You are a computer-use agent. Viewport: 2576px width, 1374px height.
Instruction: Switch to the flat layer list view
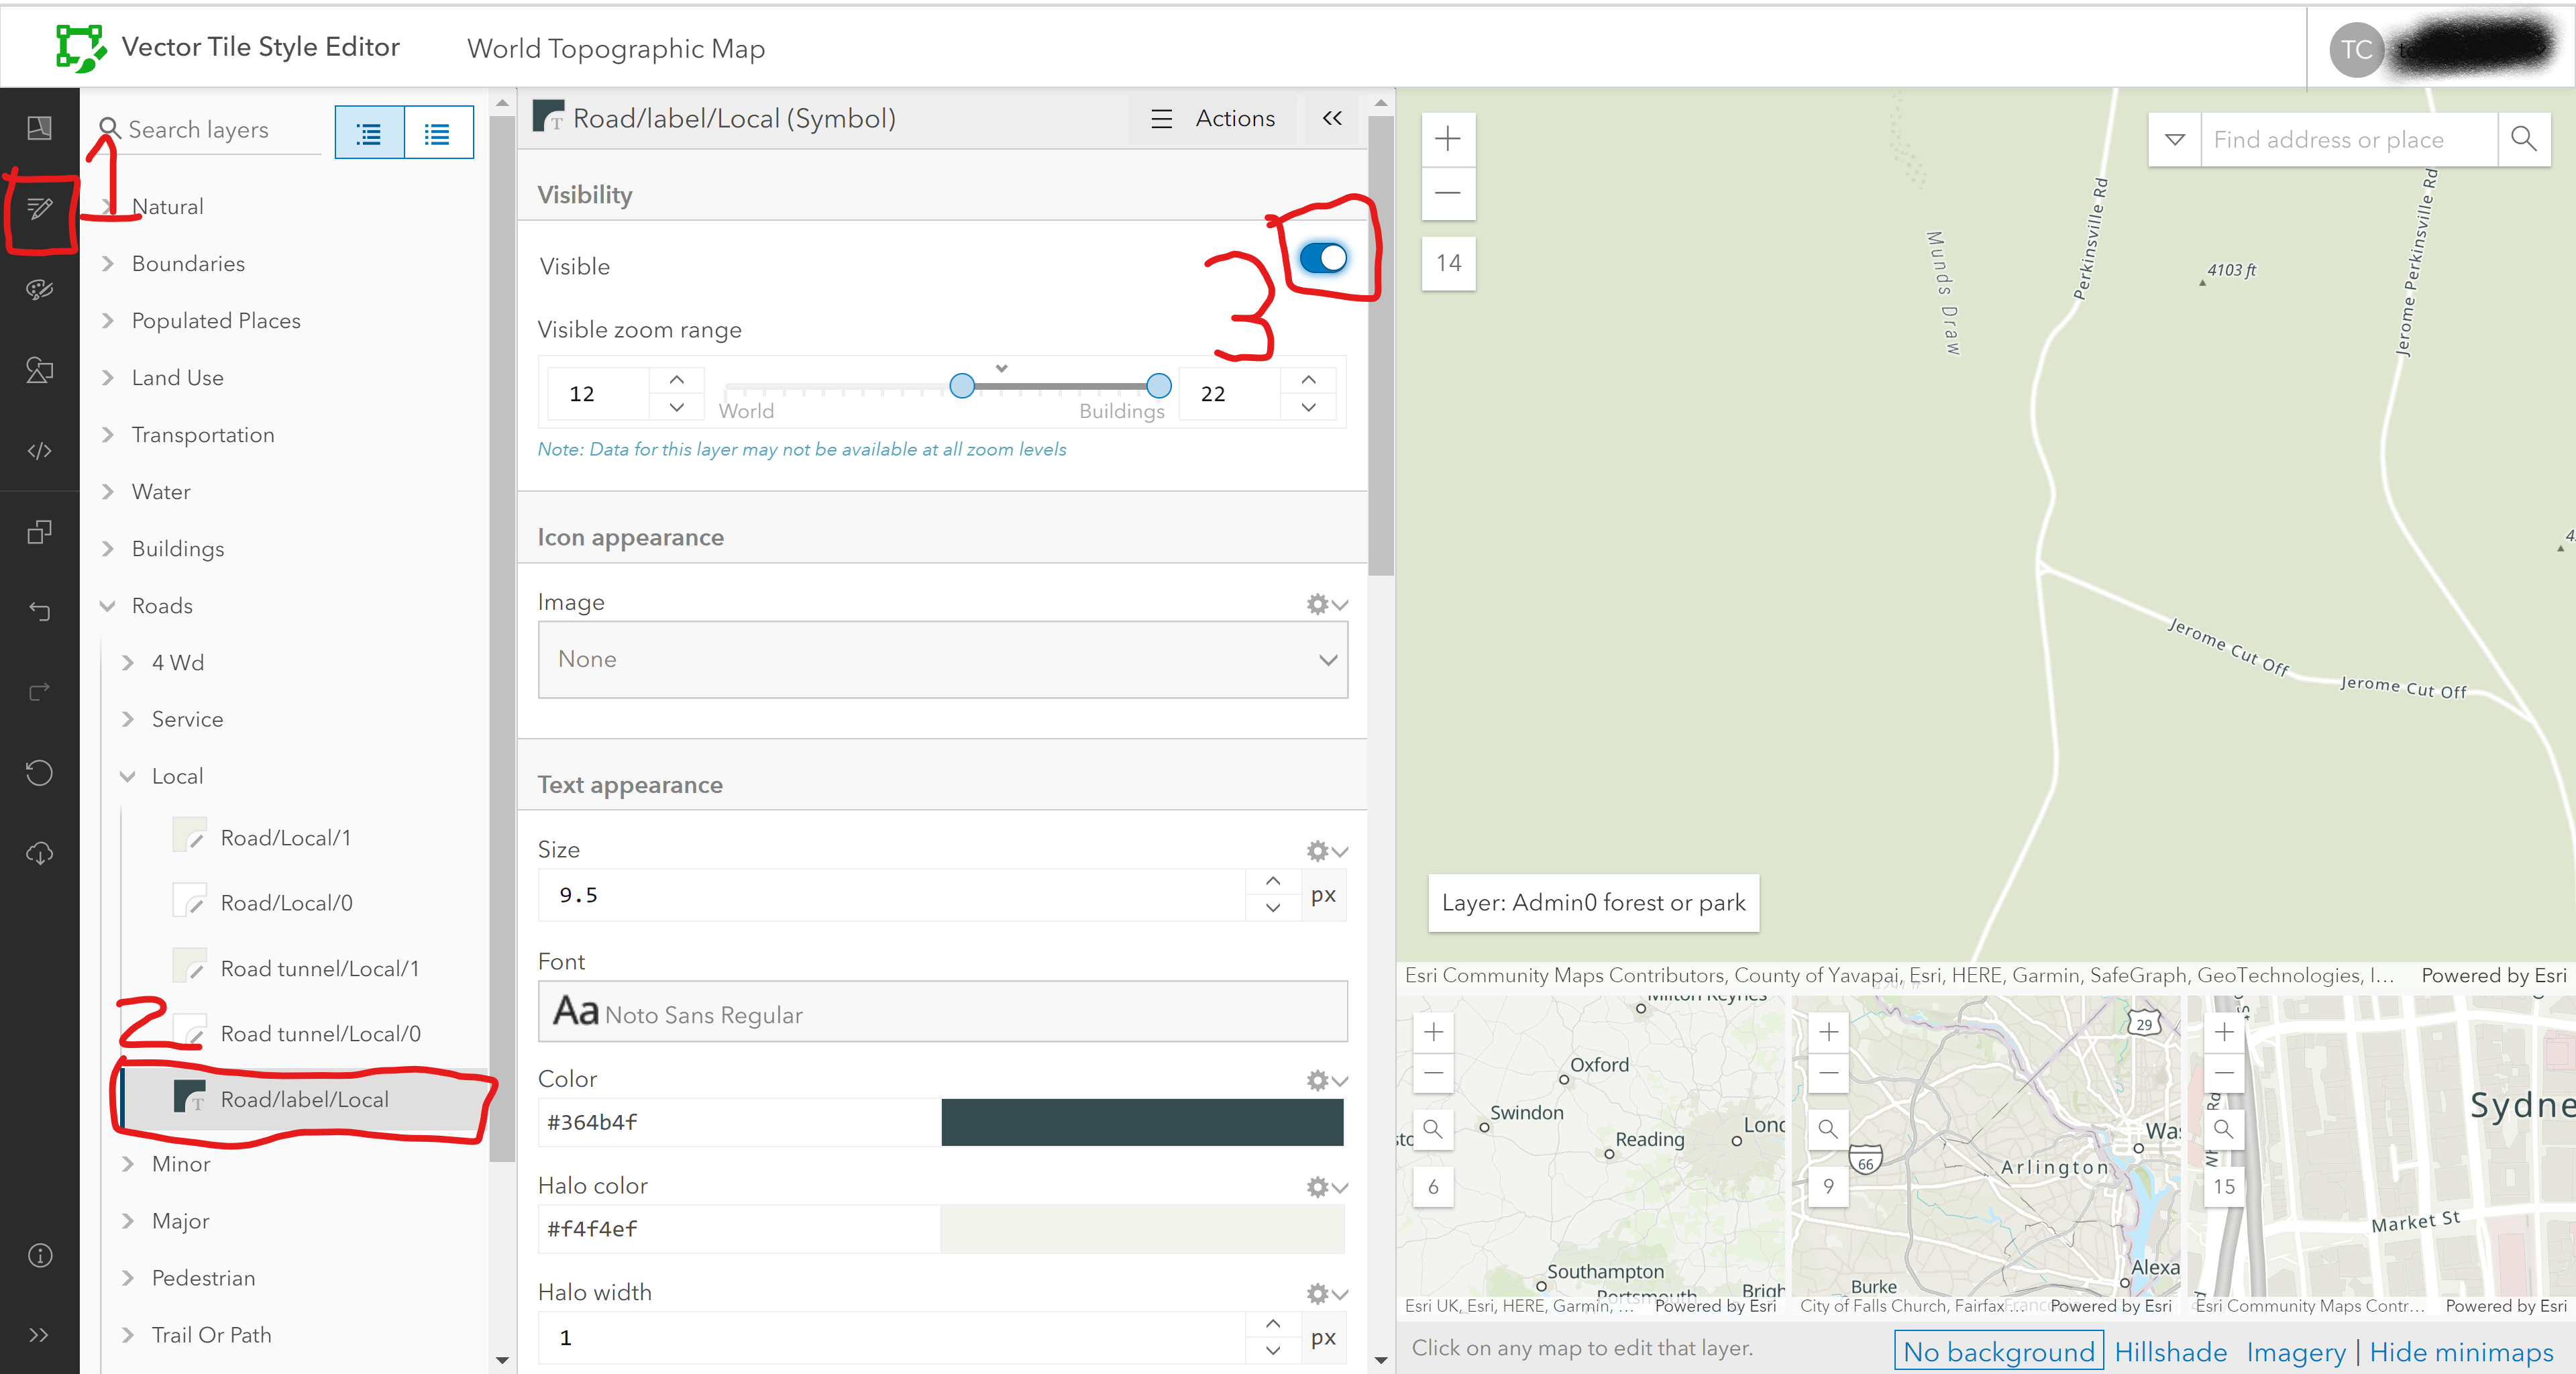click(437, 133)
